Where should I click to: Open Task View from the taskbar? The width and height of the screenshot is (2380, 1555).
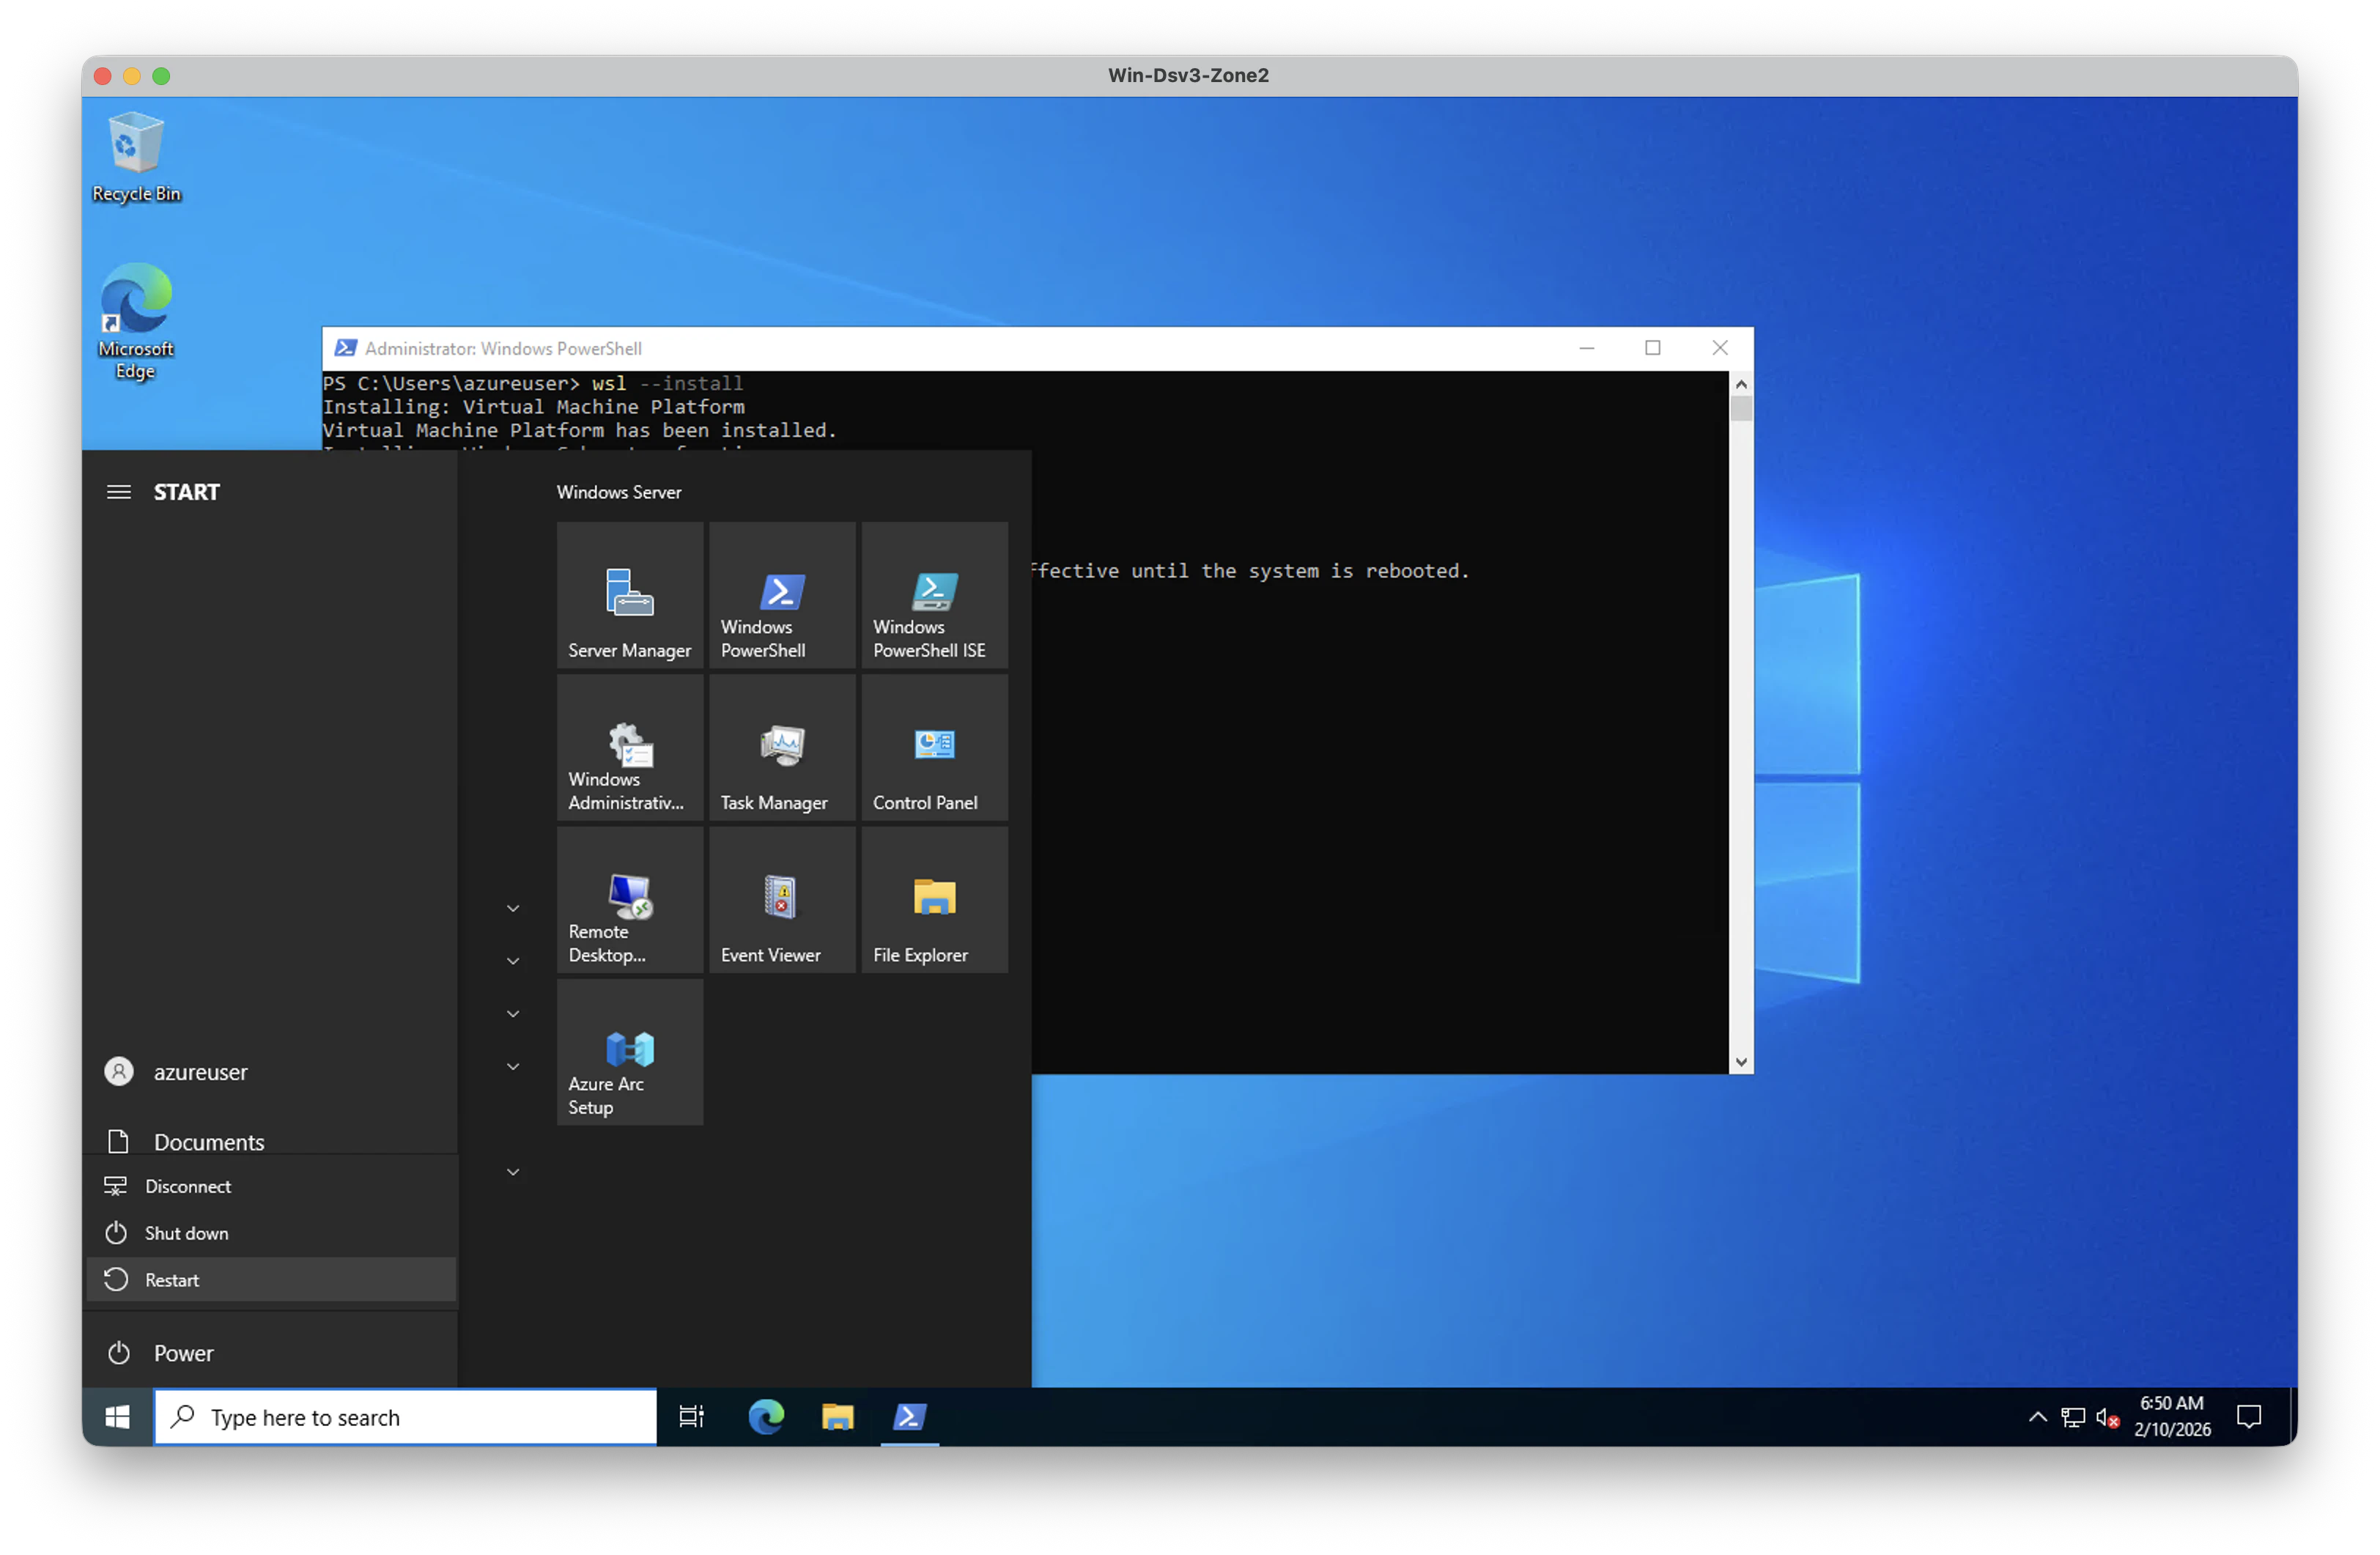click(691, 1416)
